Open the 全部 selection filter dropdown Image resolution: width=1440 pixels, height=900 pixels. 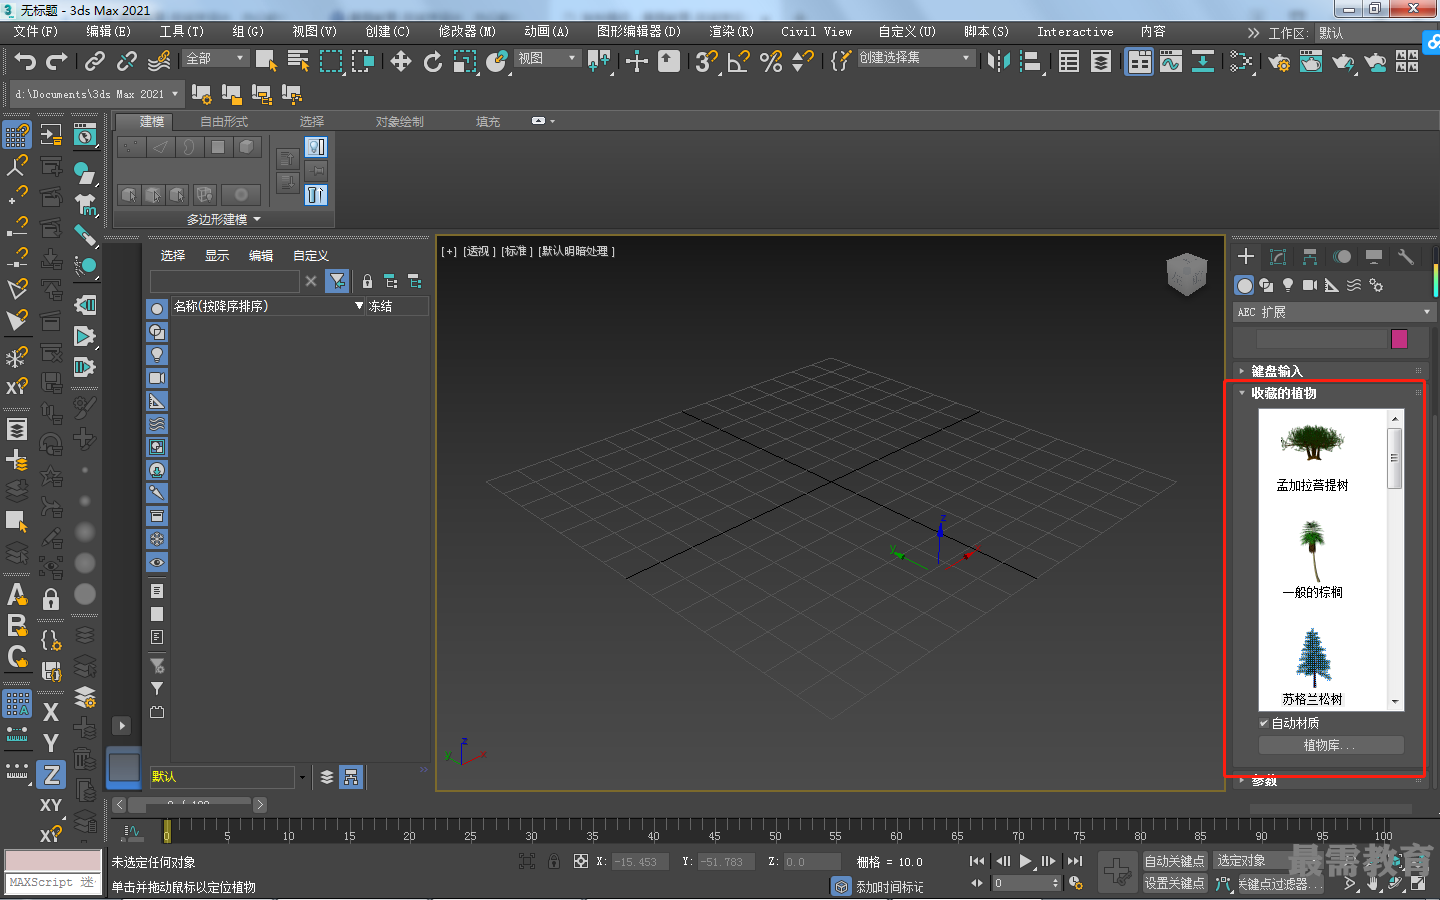(x=215, y=59)
